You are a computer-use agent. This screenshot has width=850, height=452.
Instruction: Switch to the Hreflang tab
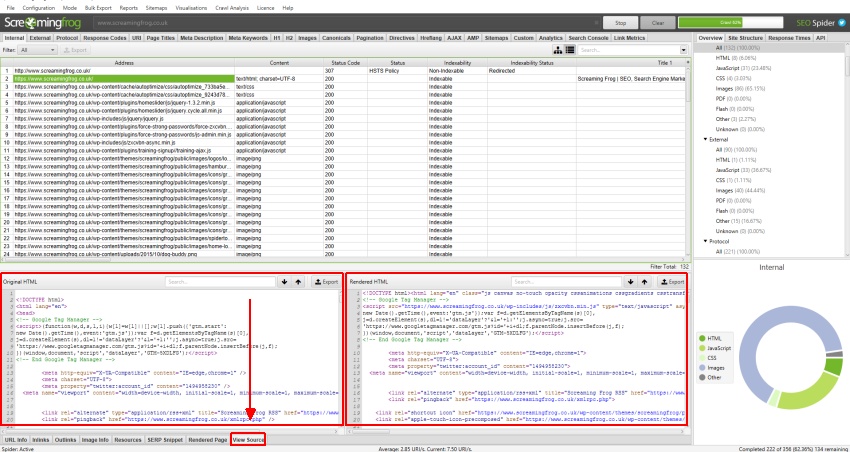tap(431, 38)
